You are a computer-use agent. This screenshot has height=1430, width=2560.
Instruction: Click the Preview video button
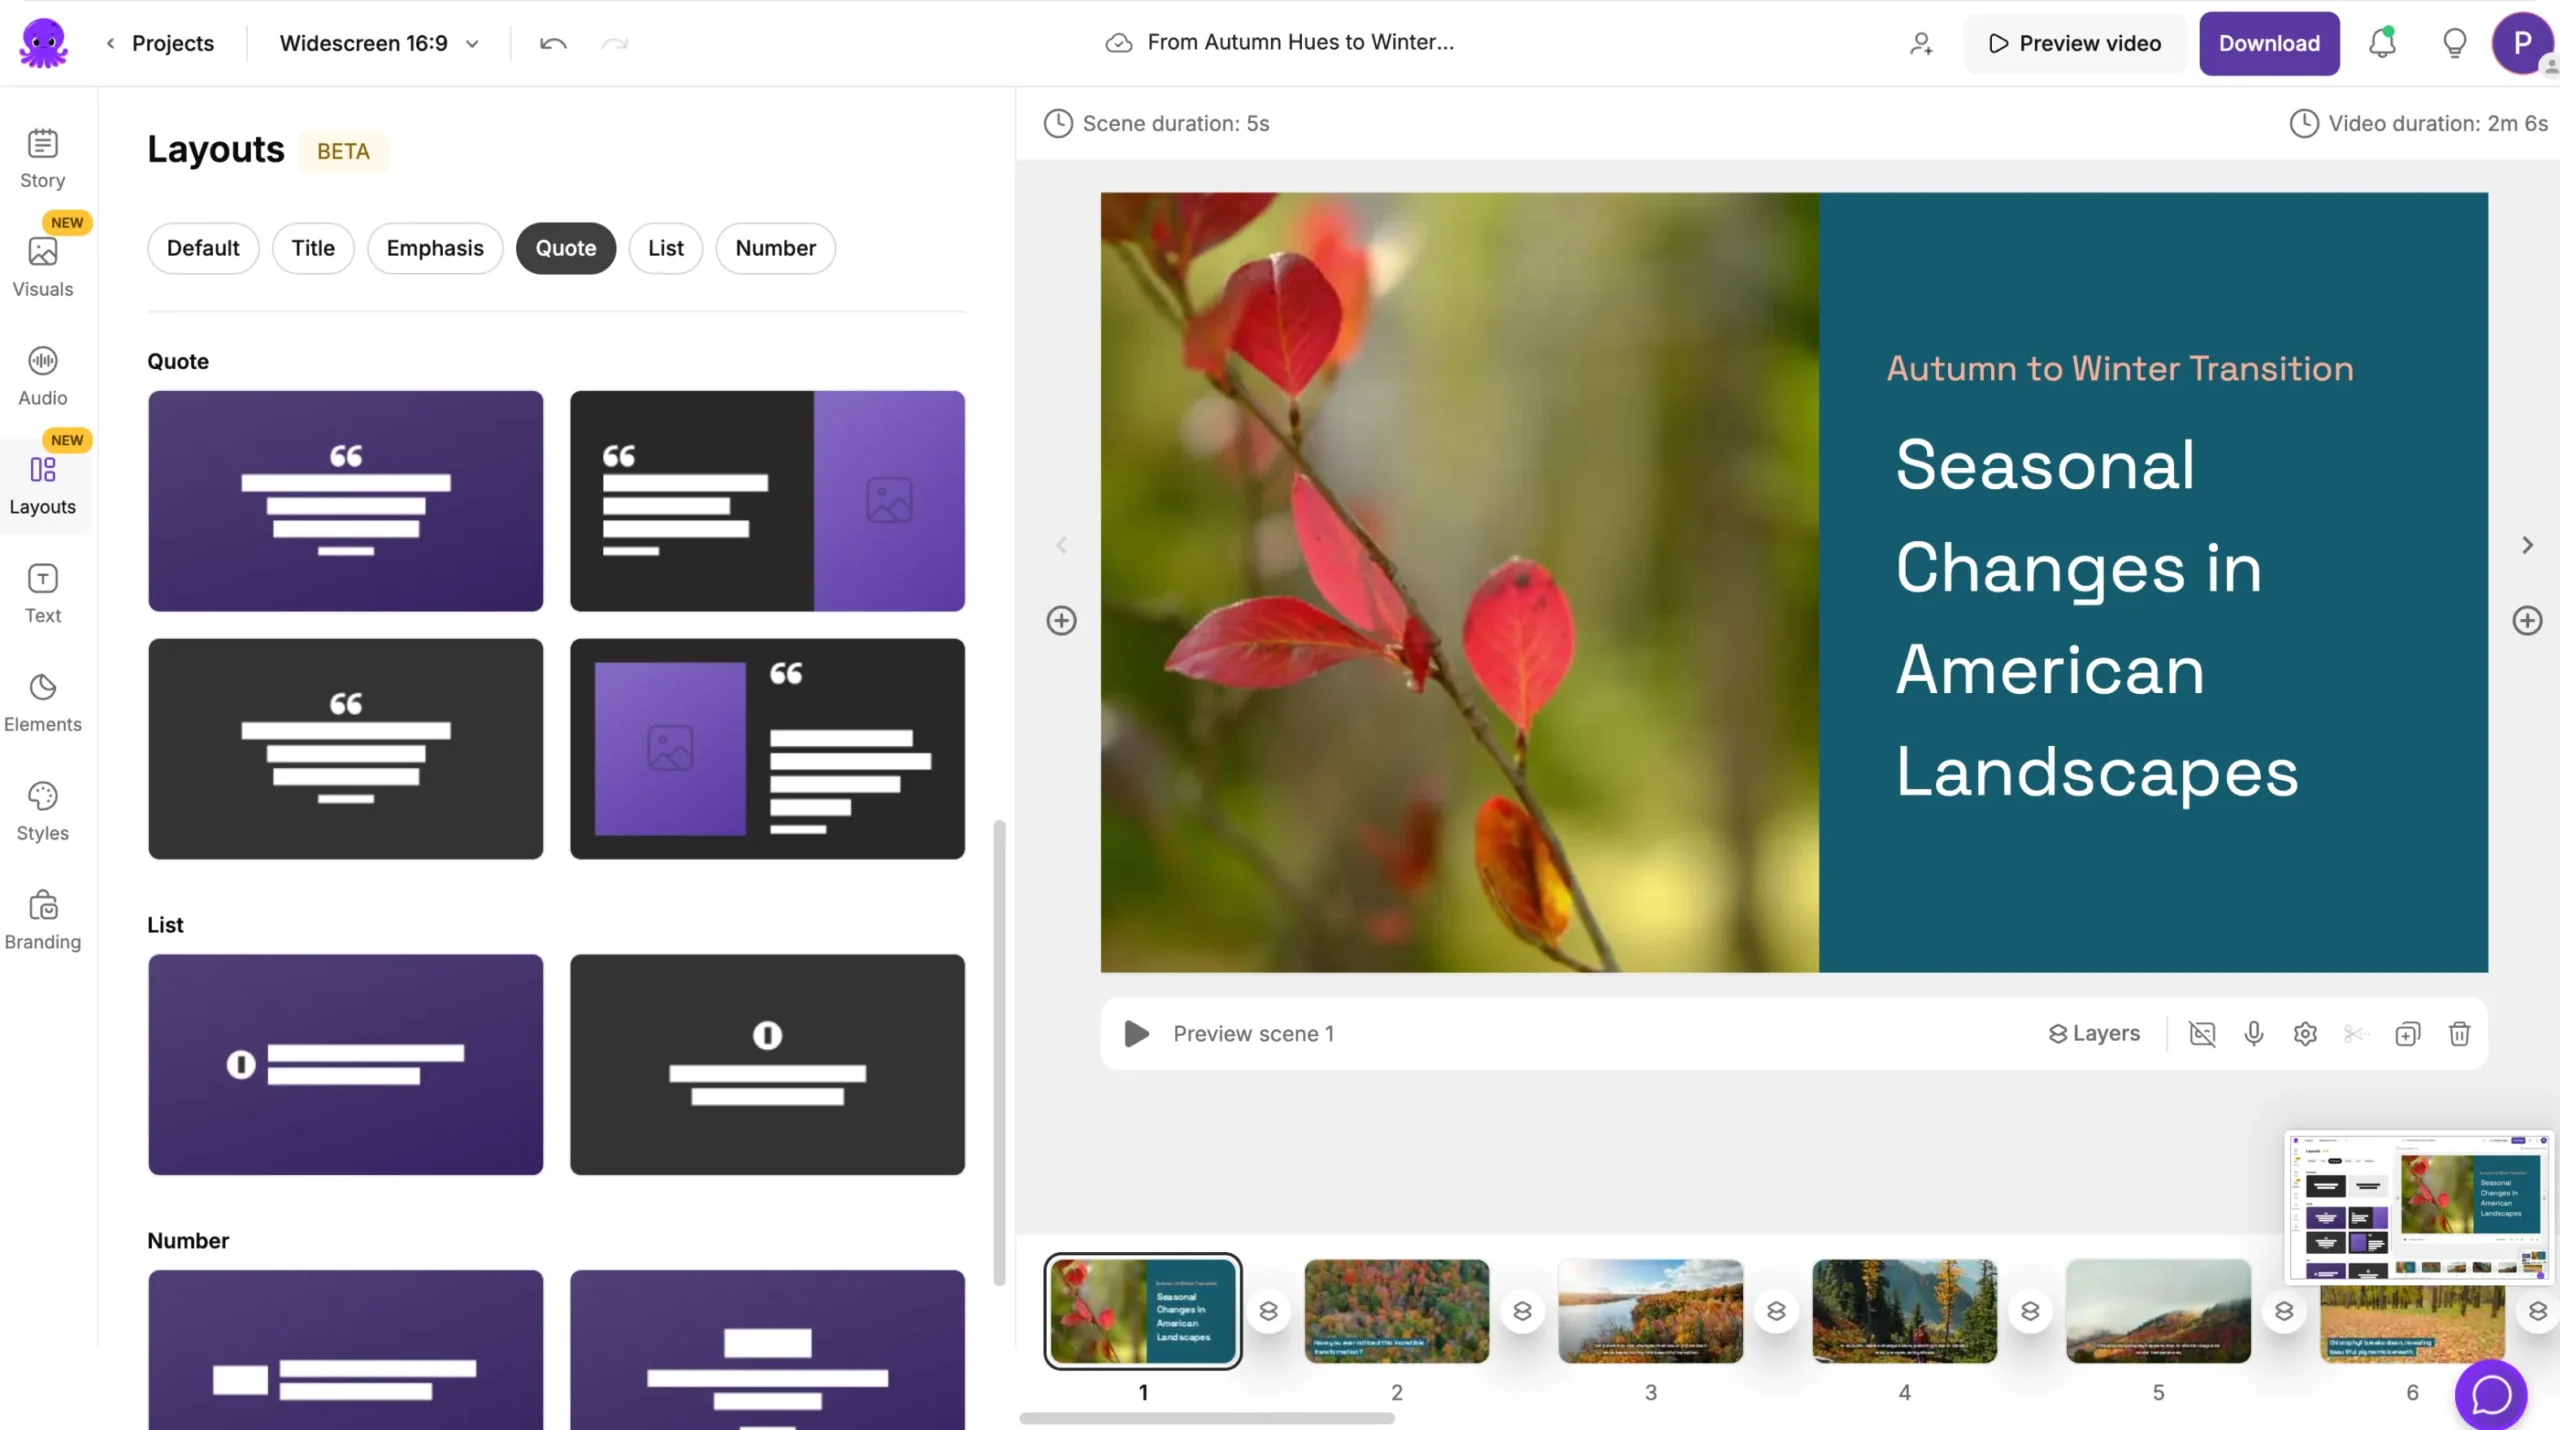[2075, 43]
